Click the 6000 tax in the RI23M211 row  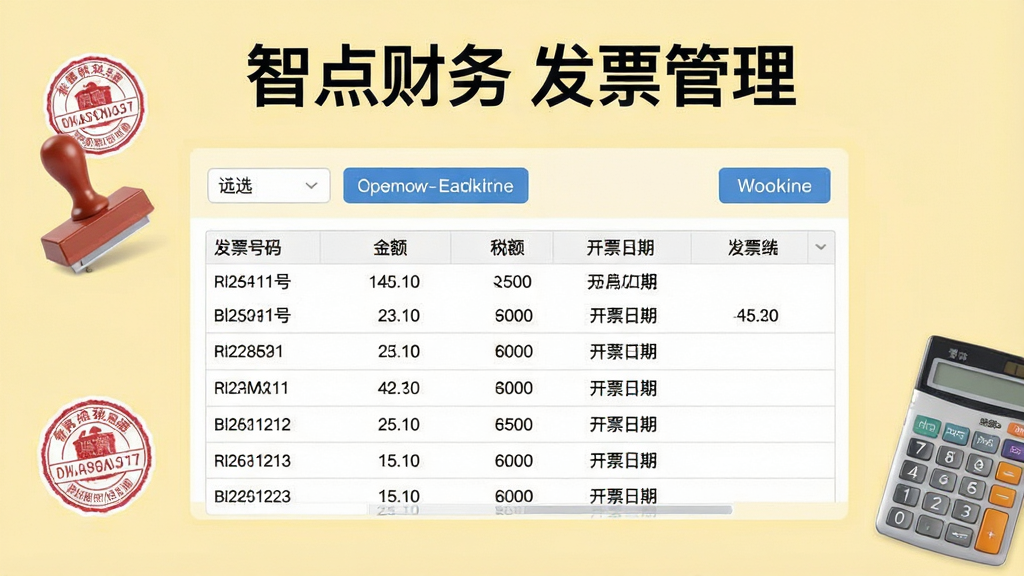pyautogui.click(x=514, y=389)
